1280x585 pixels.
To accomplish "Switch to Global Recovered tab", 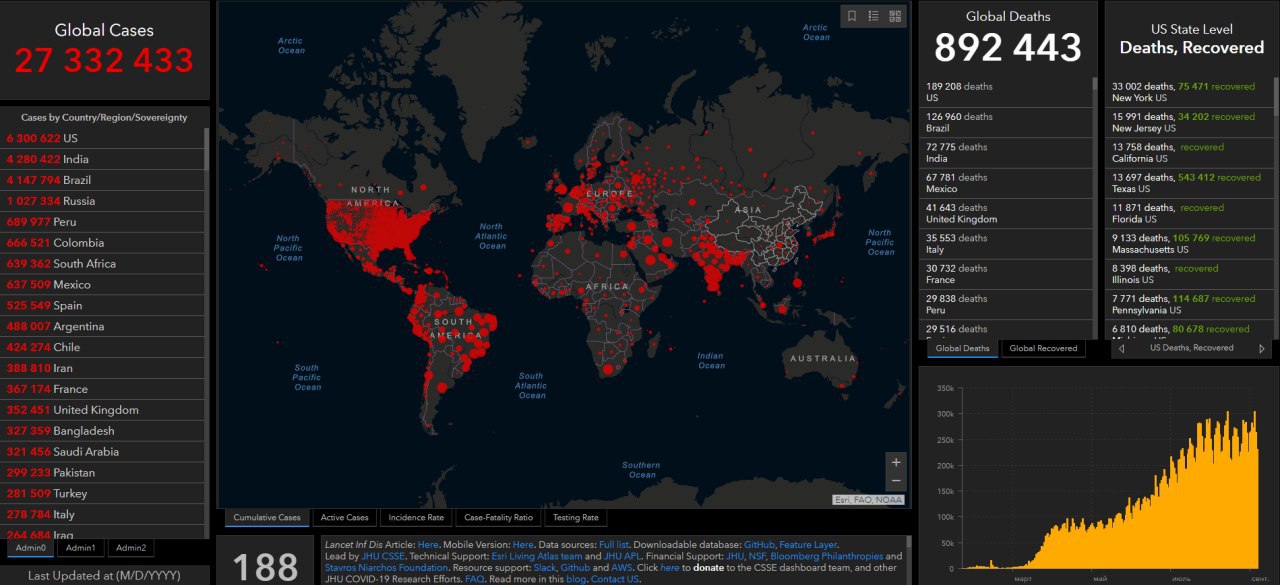I will coord(1043,348).
